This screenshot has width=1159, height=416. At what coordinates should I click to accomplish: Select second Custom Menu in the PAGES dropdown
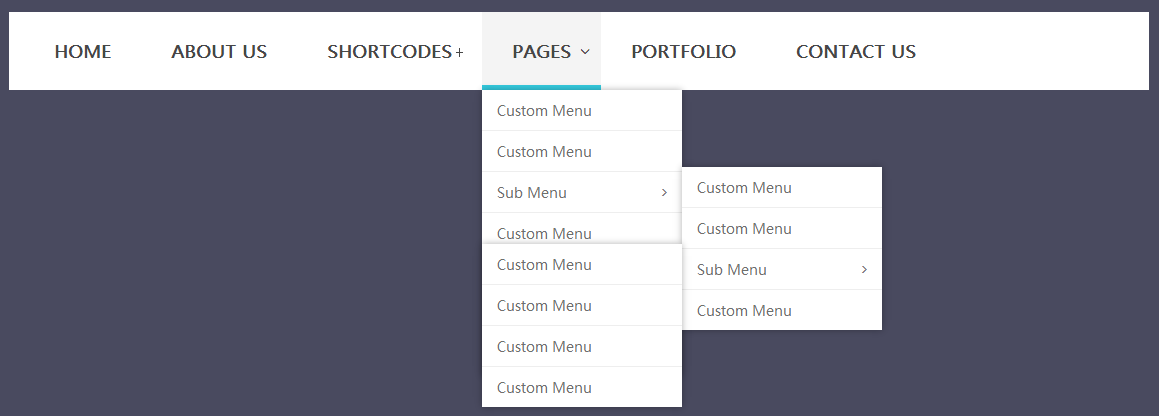coord(544,152)
